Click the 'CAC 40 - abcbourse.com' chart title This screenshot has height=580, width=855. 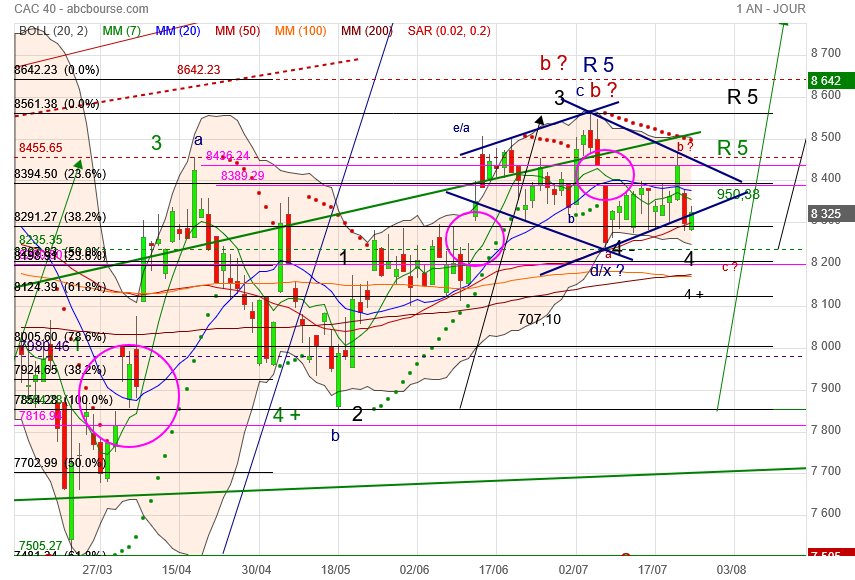pyautogui.click(x=81, y=9)
